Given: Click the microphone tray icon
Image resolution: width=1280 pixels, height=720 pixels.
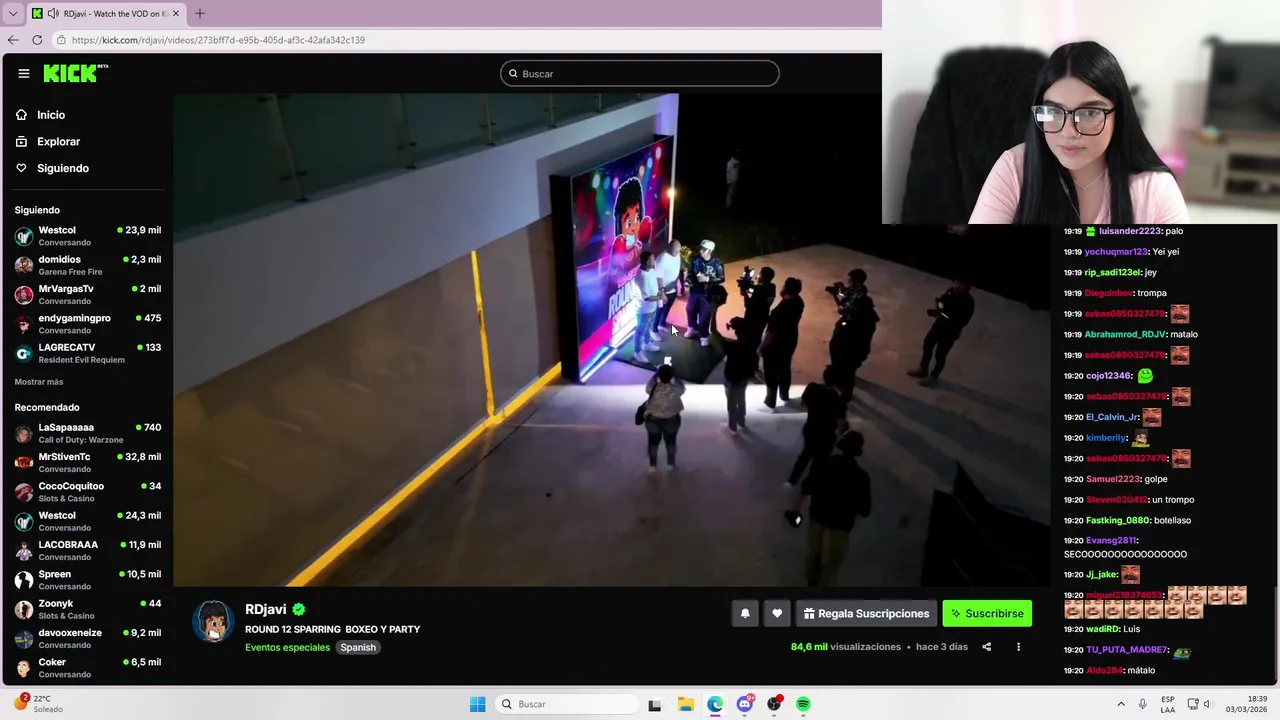Looking at the screenshot, I should click(1143, 704).
